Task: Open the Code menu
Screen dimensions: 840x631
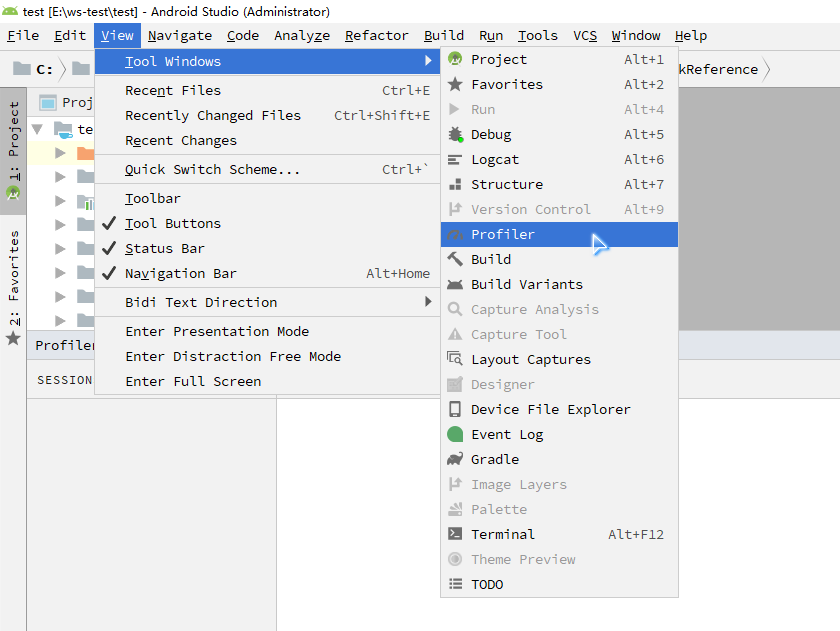Action: 243,35
